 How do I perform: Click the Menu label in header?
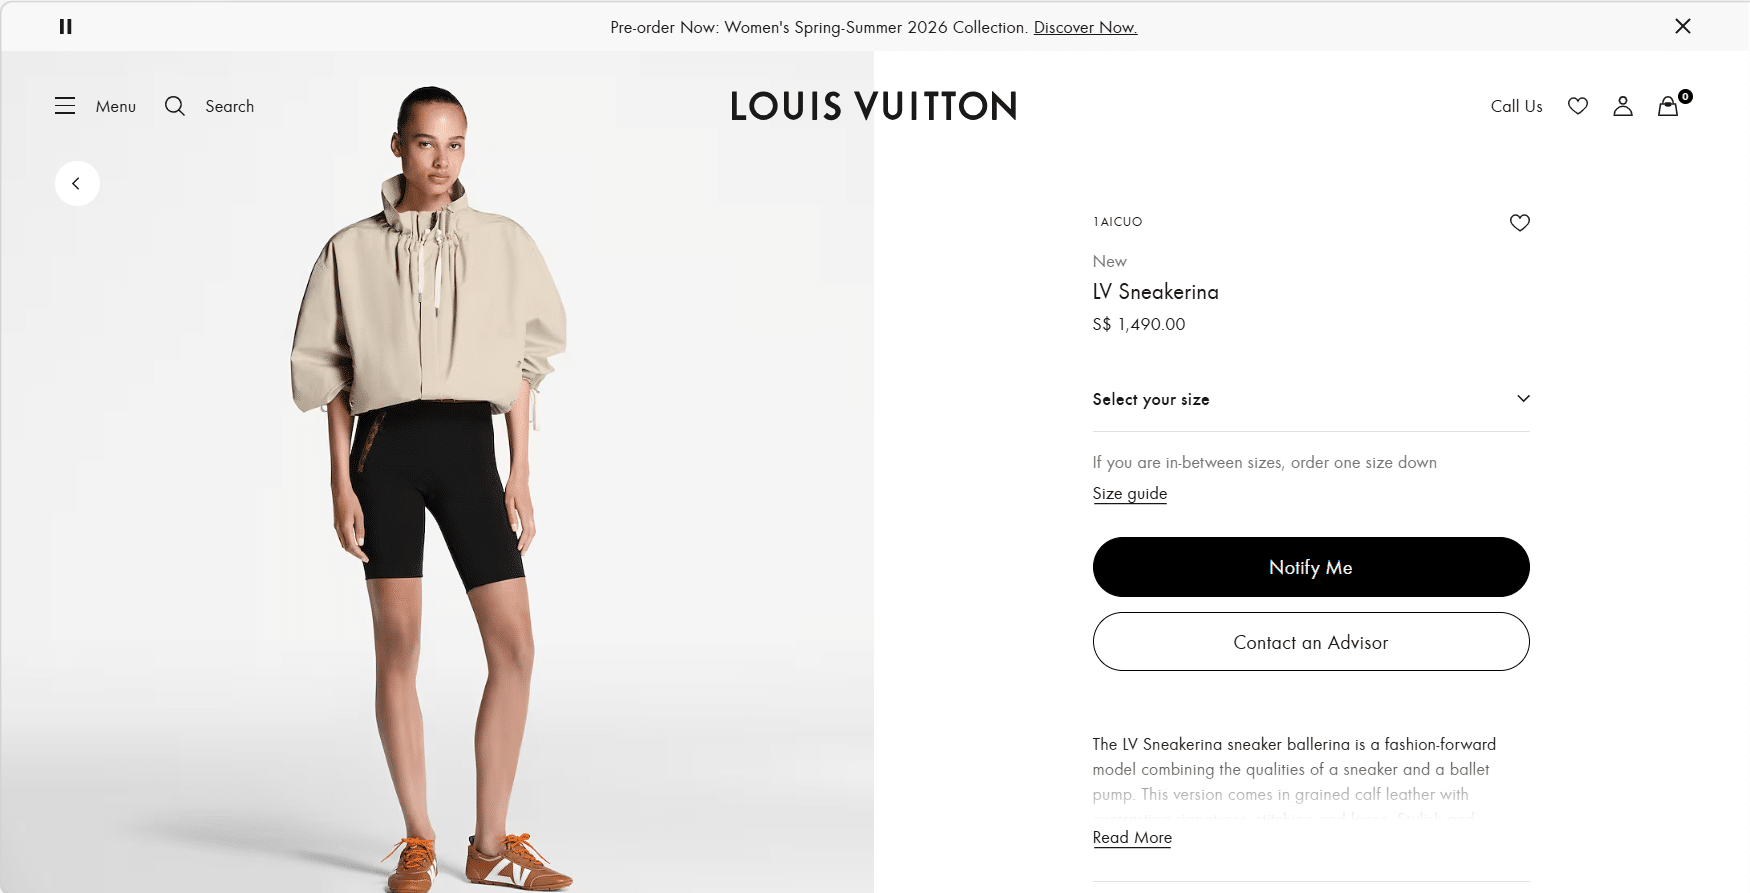116,106
